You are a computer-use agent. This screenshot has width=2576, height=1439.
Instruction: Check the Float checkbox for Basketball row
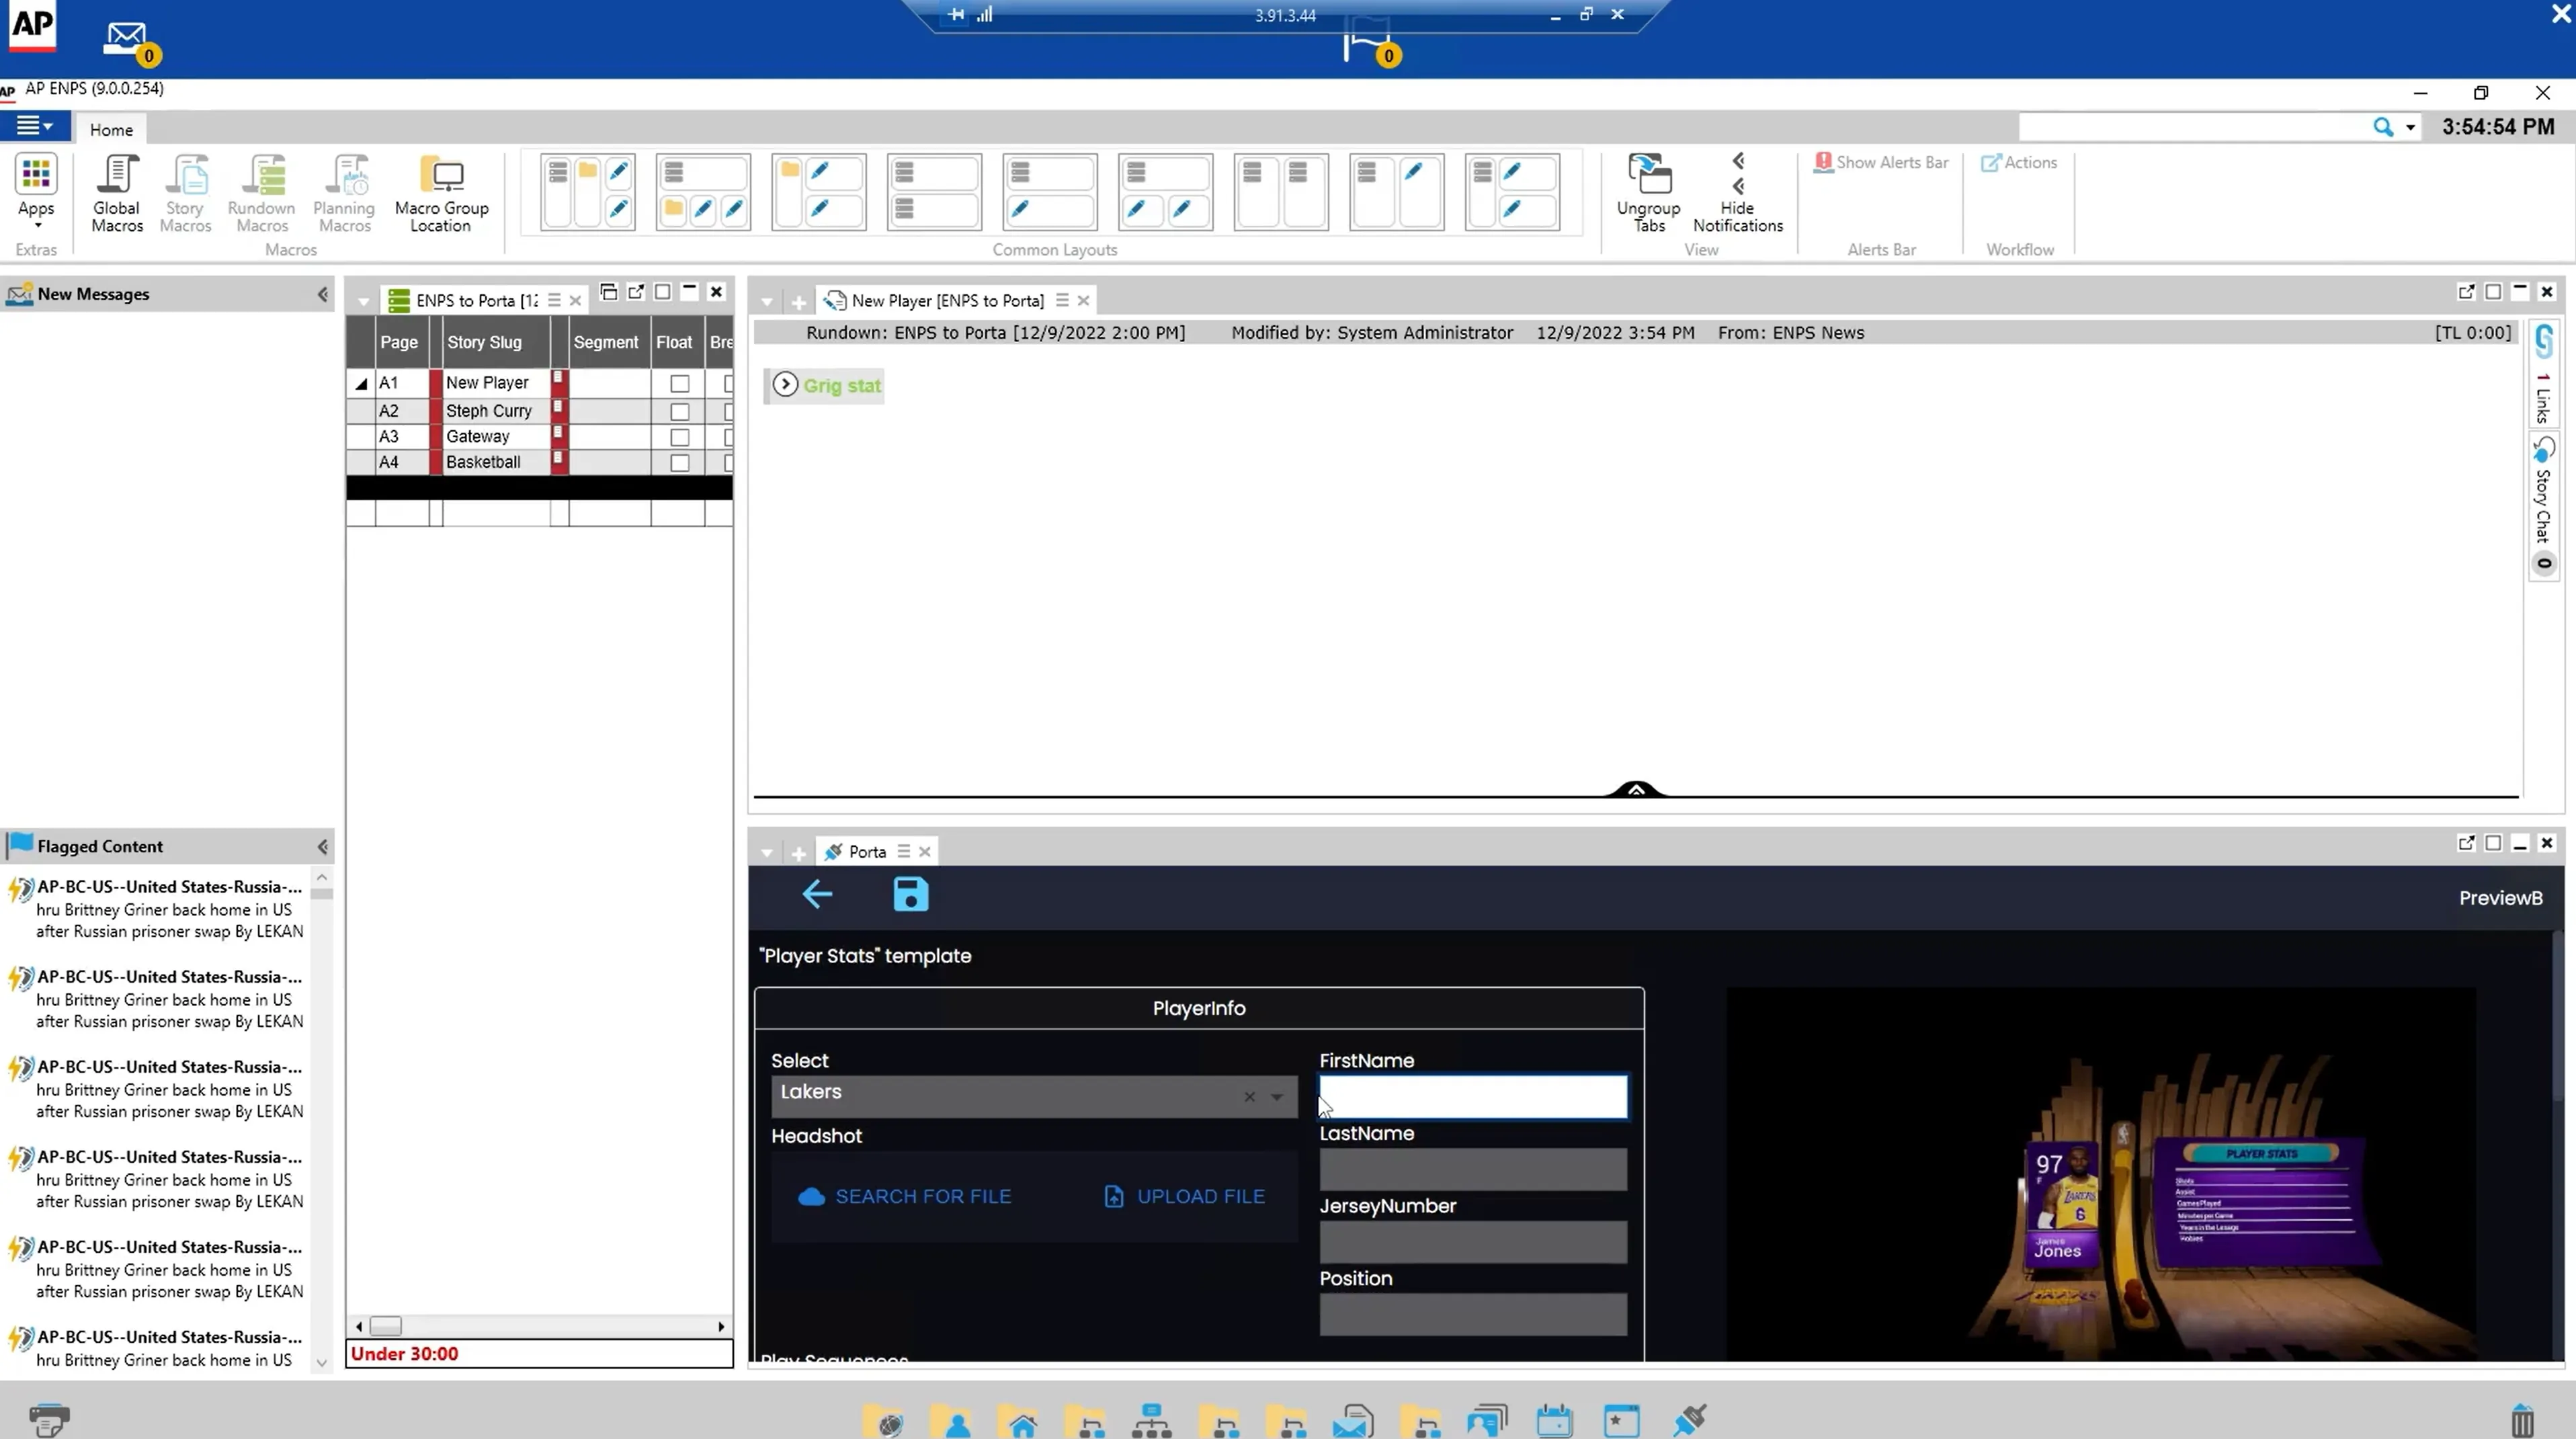pyautogui.click(x=679, y=463)
